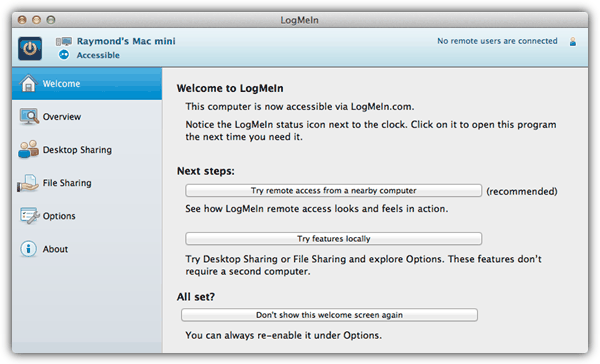The height and width of the screenshot is (364, 600).
Task: Click the computer monitor icon beside Raymond's Mac mini
Action: pyautogui.click(x=64, y=41)
